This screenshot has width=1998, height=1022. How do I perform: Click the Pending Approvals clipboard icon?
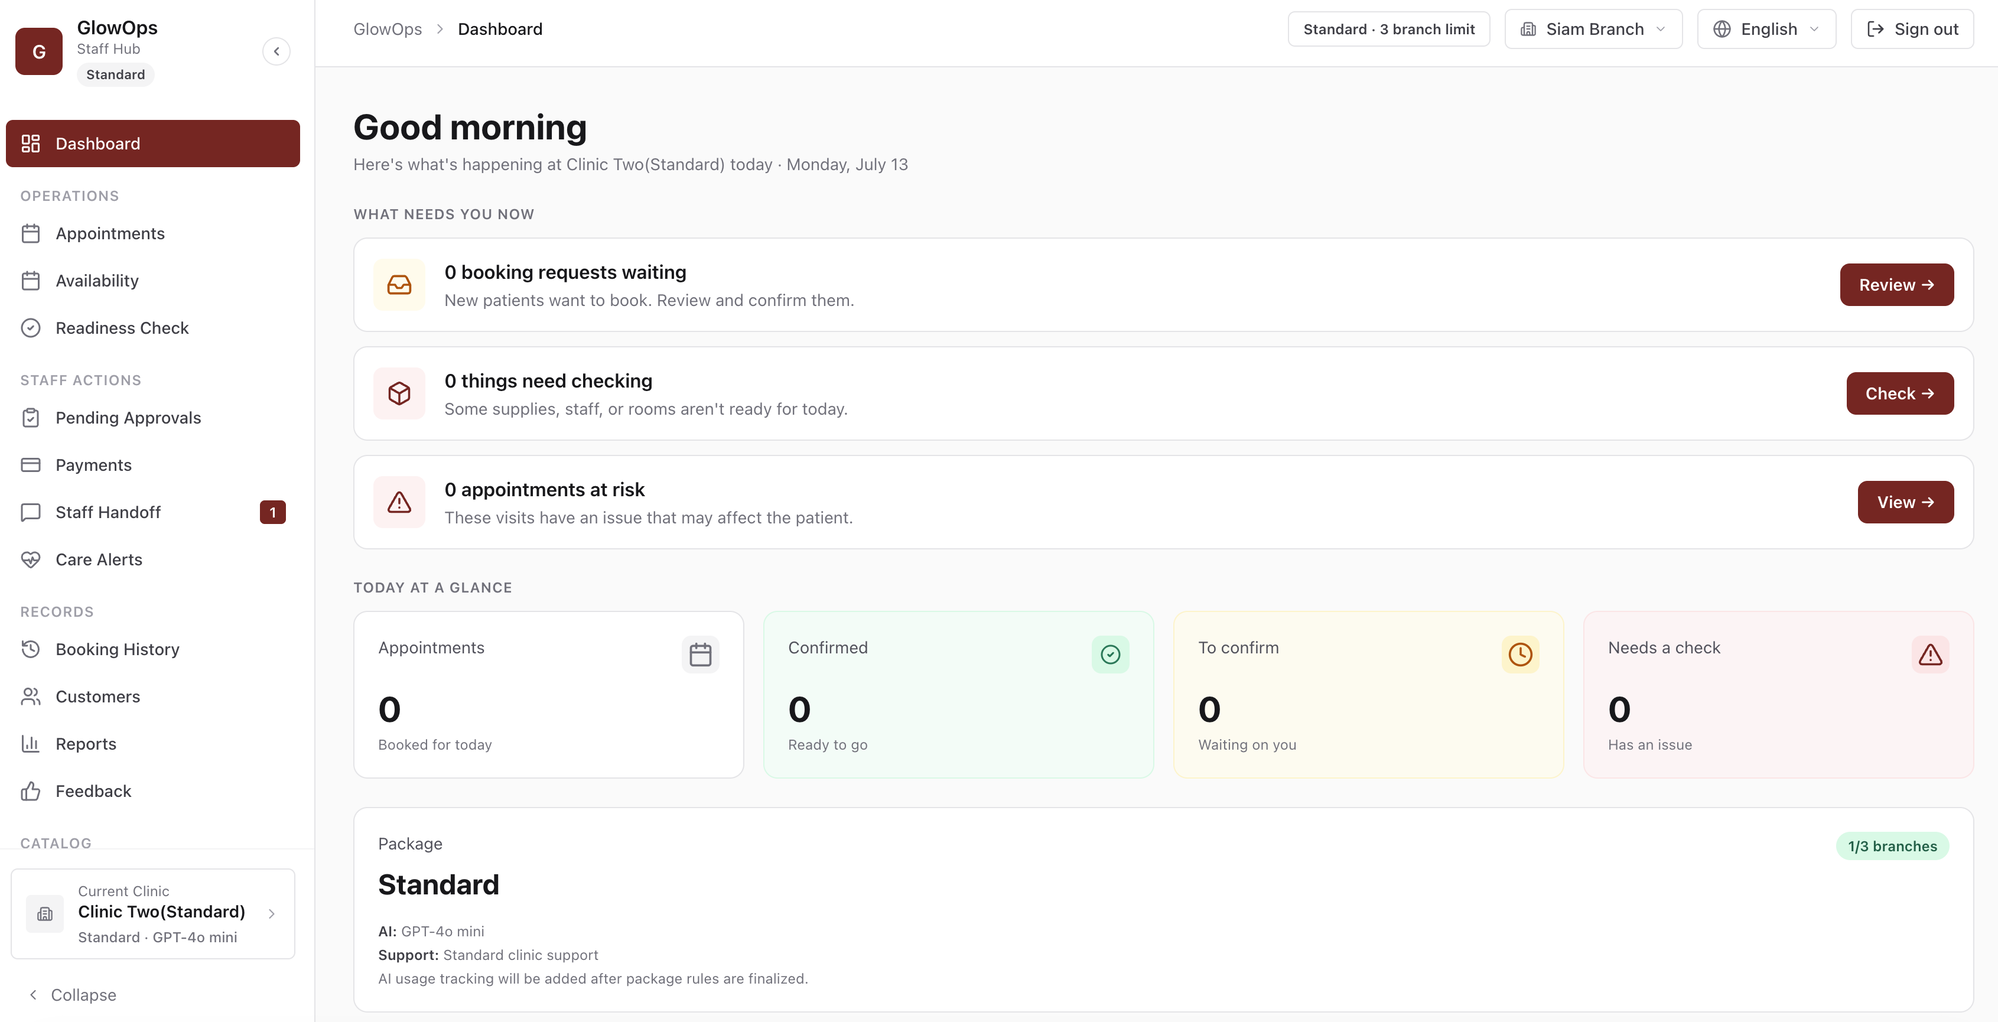[x=31, y=417]
